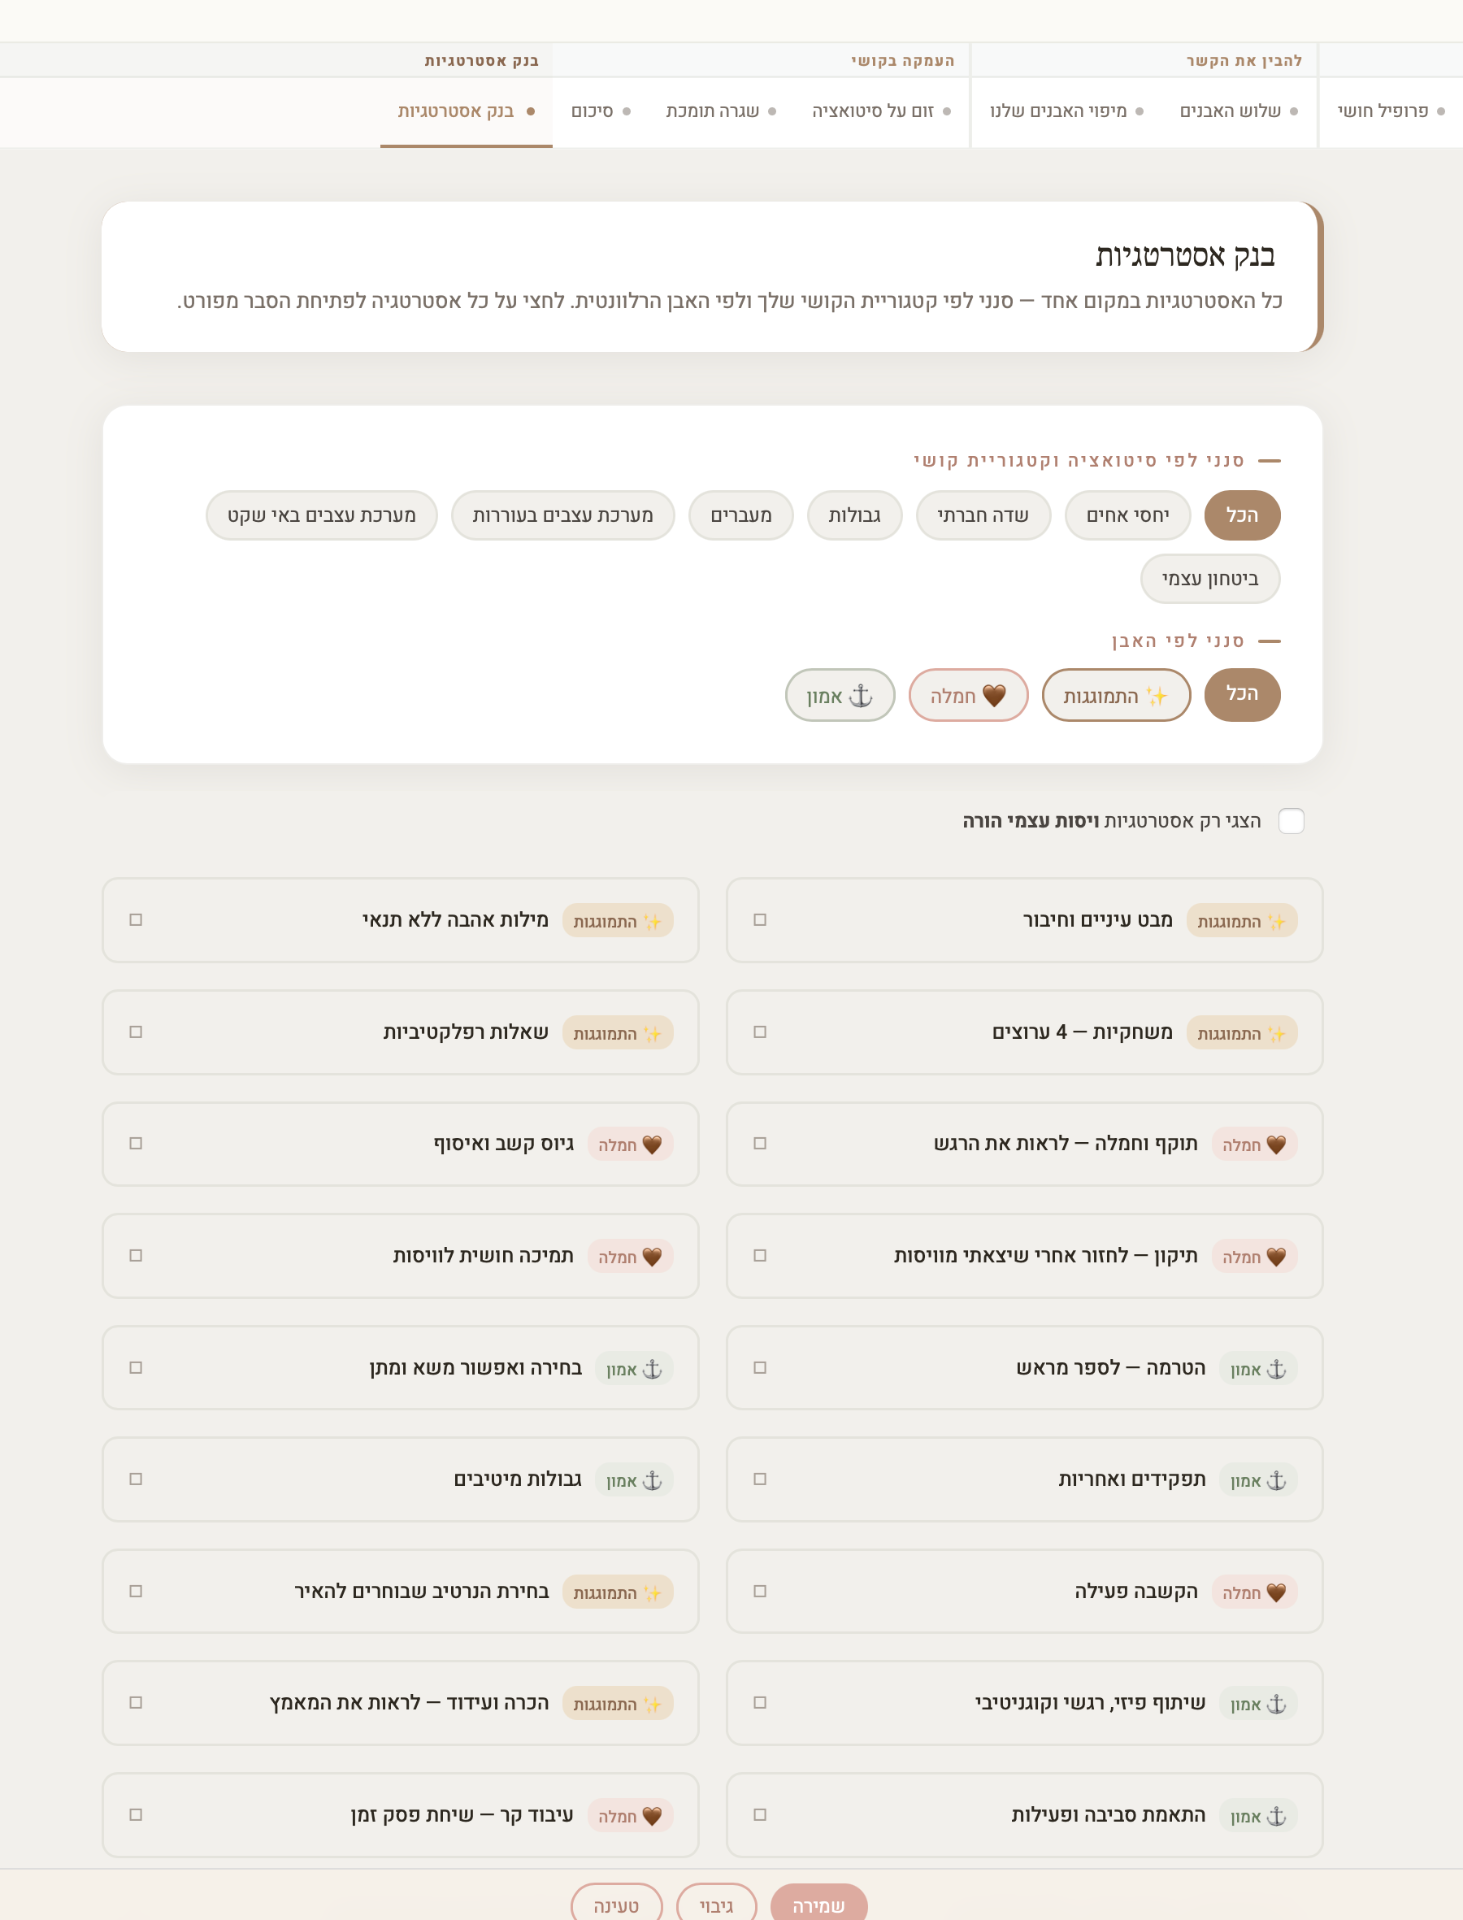1463x1920 pixels.
Task: Select the יחסי אחים category filter
Action: coord(1128,515)
